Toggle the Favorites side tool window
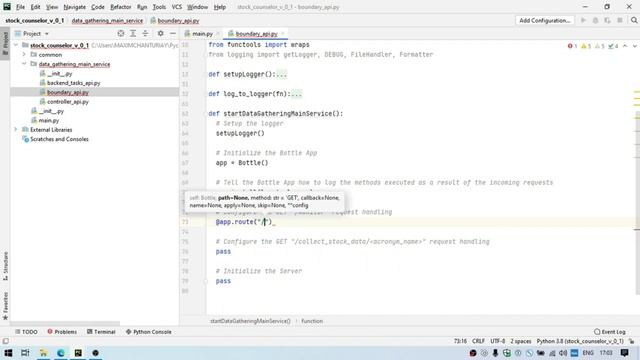The height and width of the screenshot is (360, 640). pos(5,306)
